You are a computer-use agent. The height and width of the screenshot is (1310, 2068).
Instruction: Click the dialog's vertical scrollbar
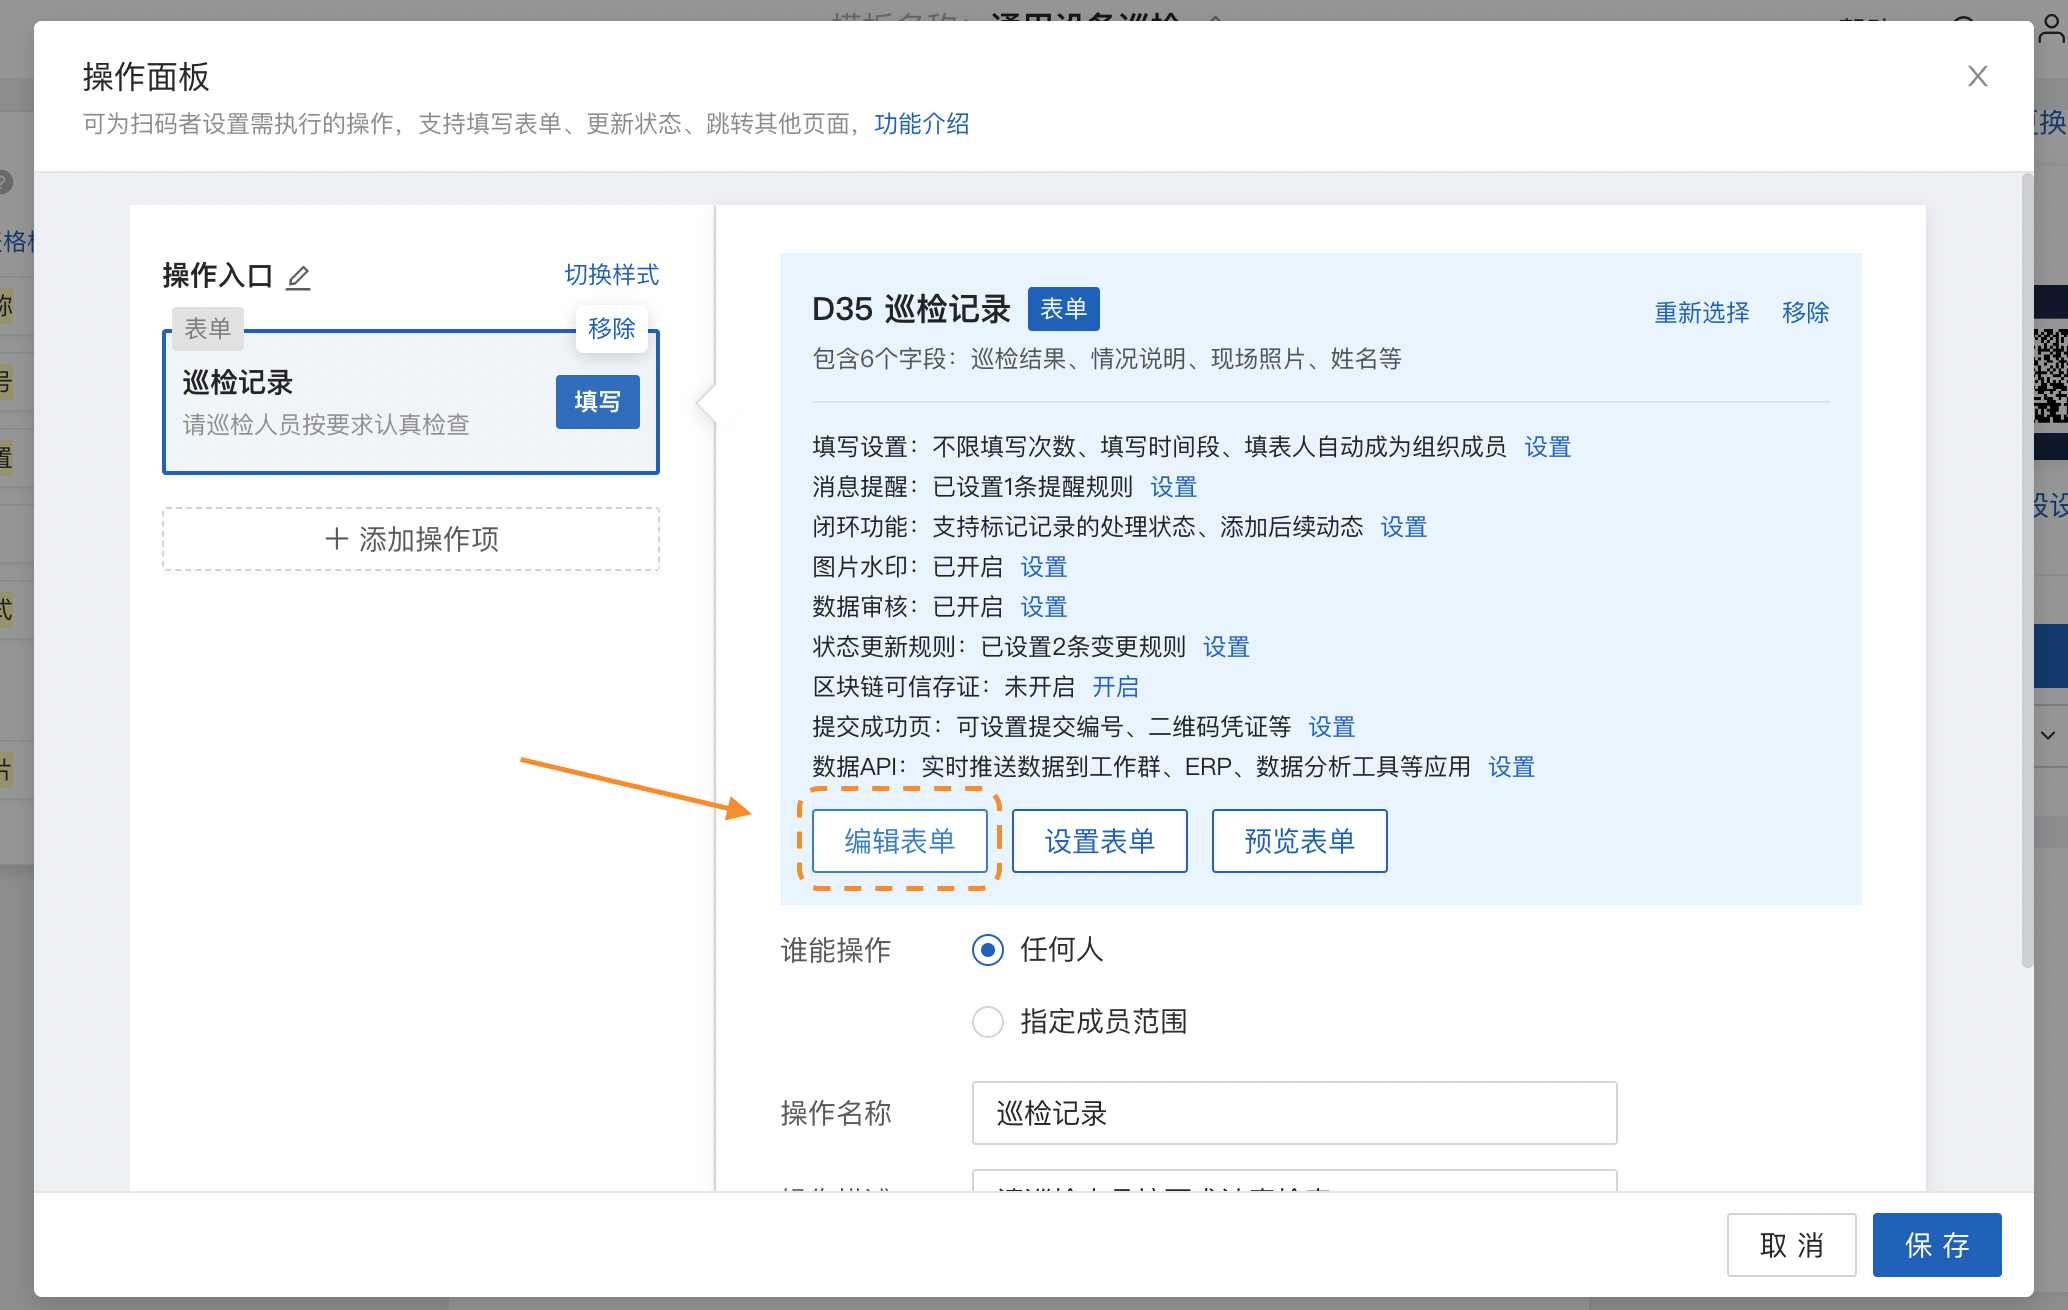(x=2027, y=570)
